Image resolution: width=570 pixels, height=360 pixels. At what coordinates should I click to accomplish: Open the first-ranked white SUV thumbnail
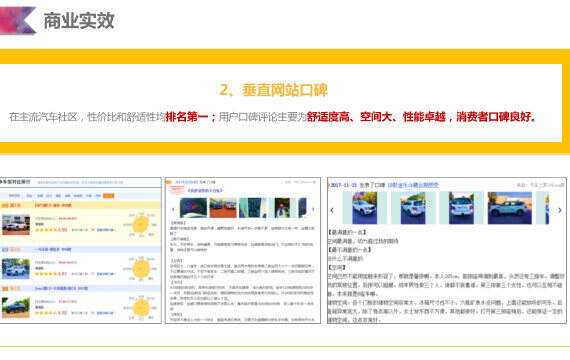pyautogui.click(x=16, y=224)
